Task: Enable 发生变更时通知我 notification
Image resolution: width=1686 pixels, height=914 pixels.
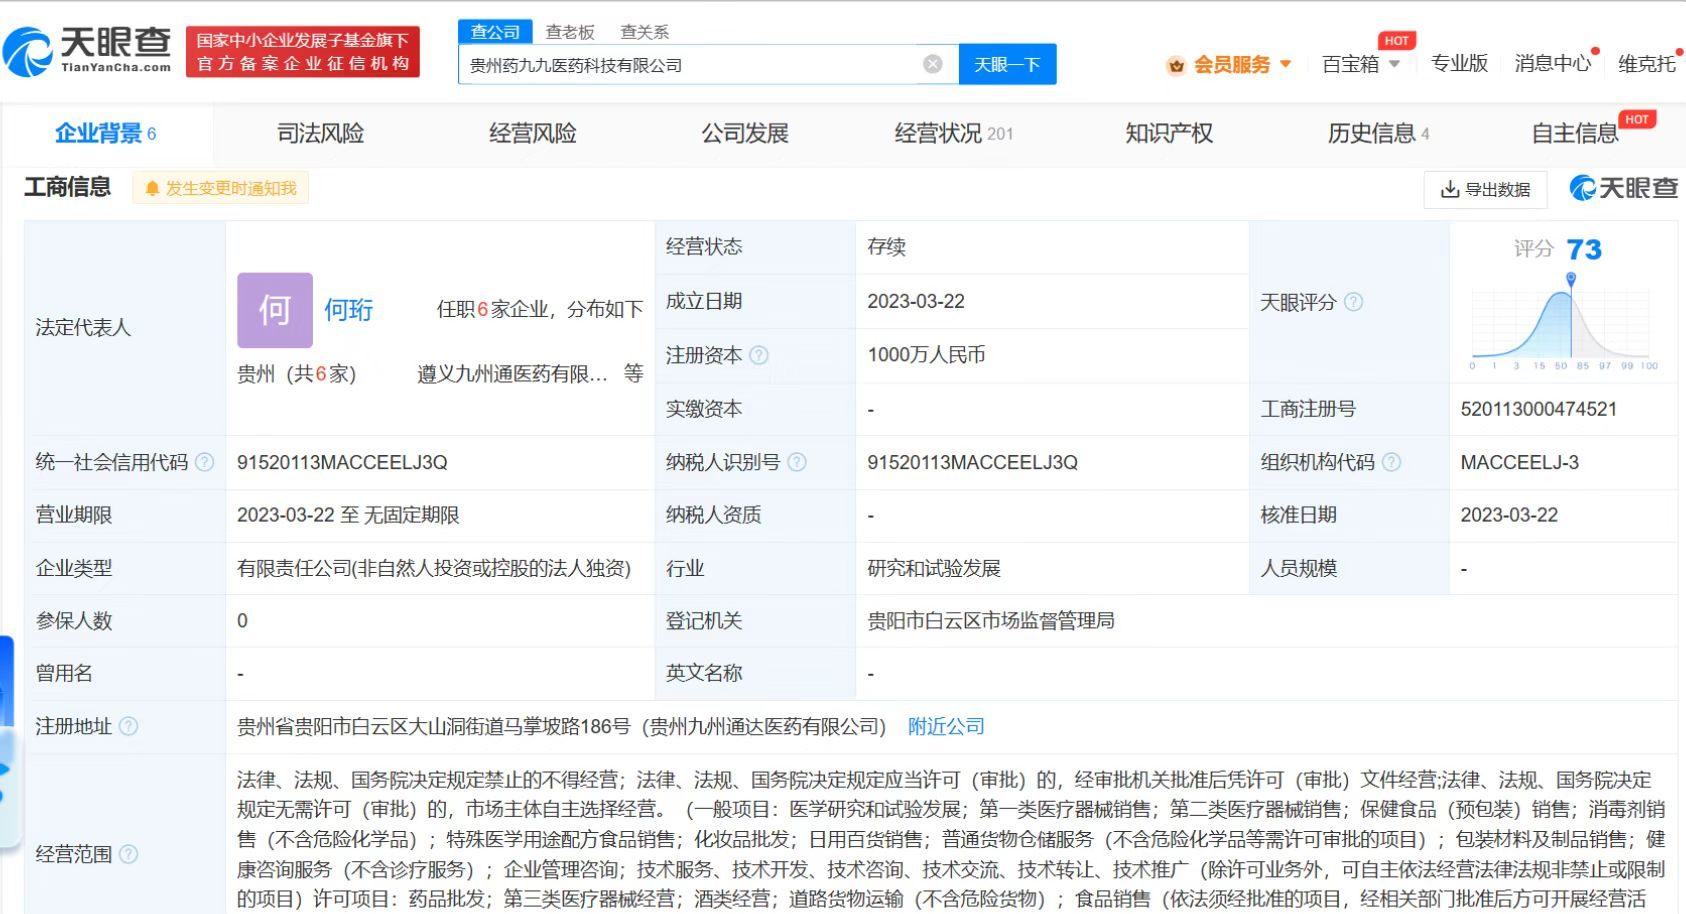Action: pos(220,188)
